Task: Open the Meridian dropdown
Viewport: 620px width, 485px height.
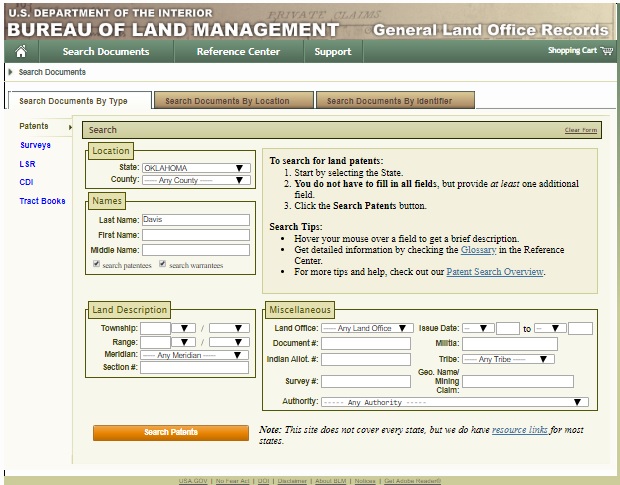Action: [x=194, y=355]
